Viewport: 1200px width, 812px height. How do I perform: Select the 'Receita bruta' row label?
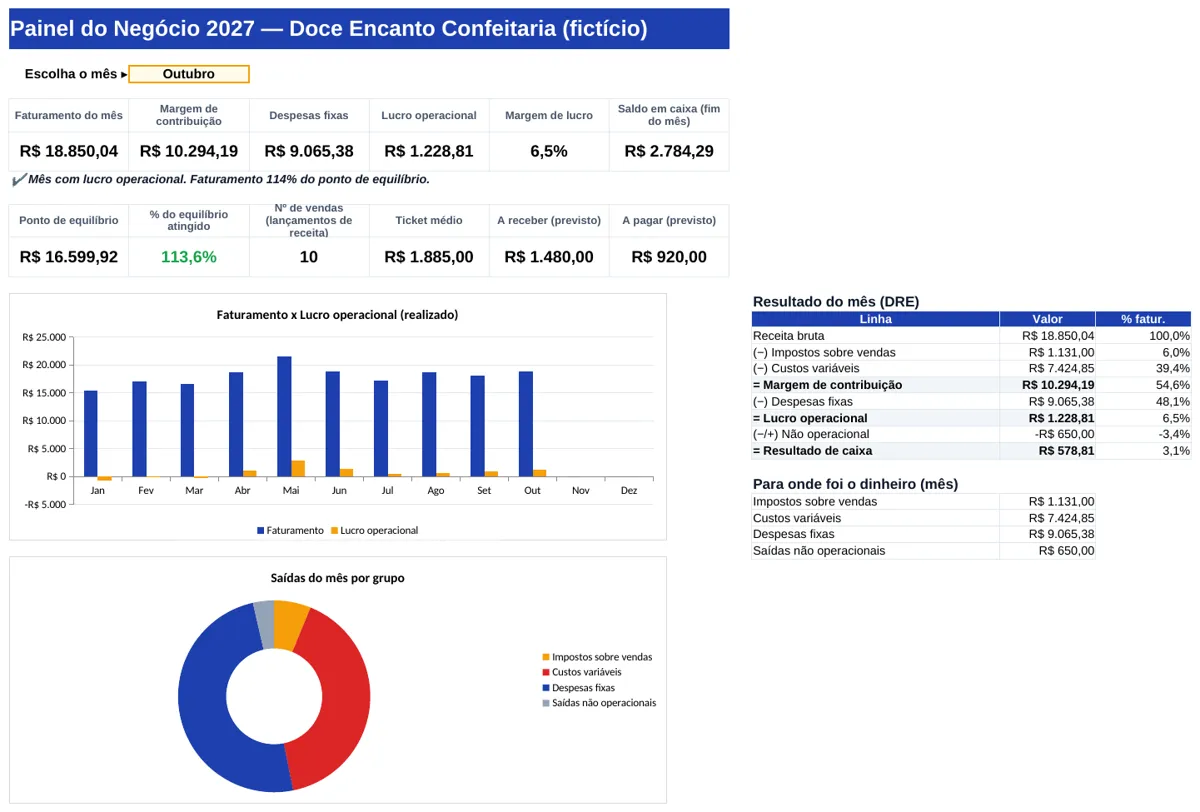pos(789,336)
